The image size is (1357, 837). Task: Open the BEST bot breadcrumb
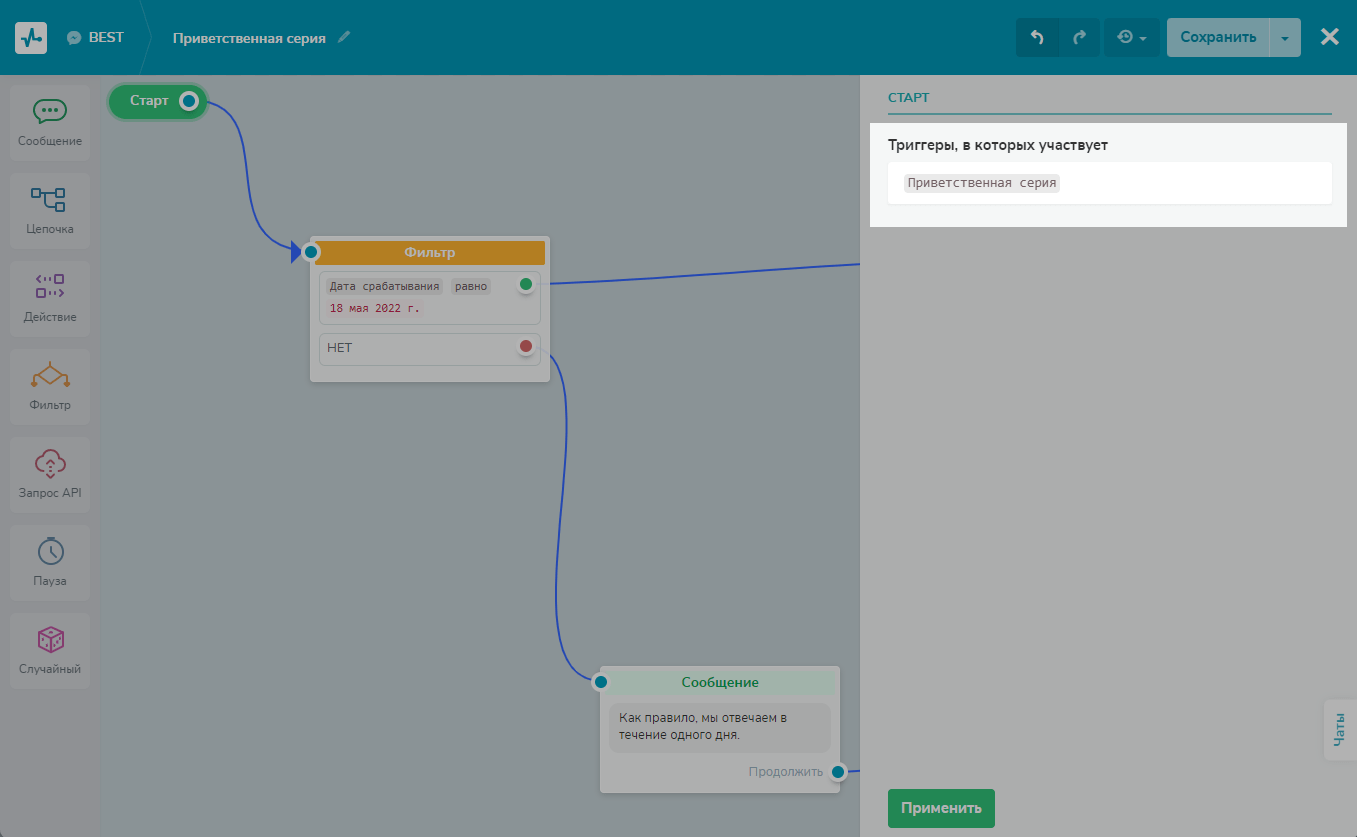click(96, 37)
